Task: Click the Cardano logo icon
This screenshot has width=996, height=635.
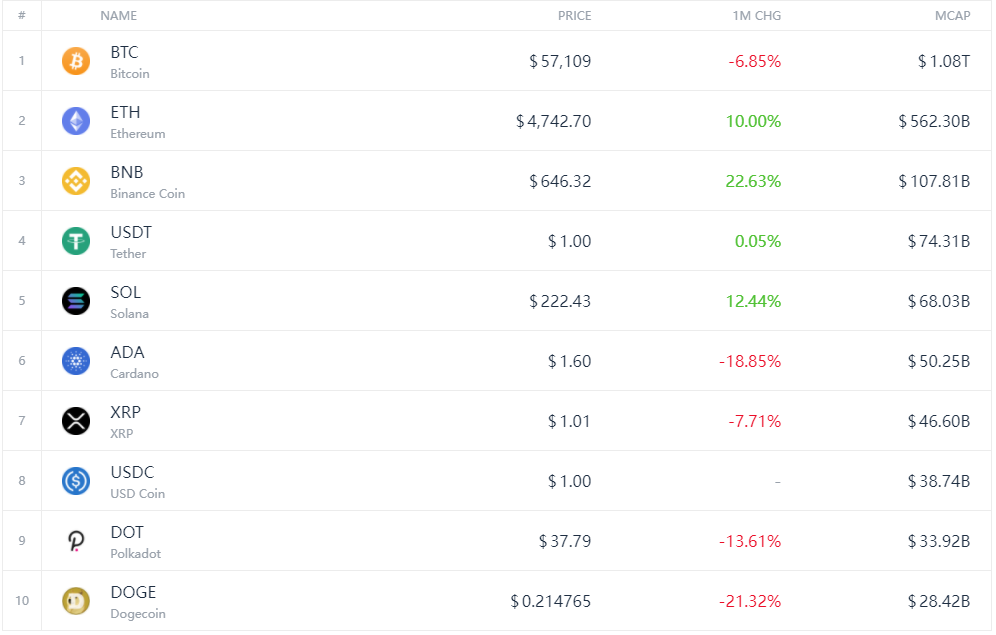Action: click(x=76, y=361)
